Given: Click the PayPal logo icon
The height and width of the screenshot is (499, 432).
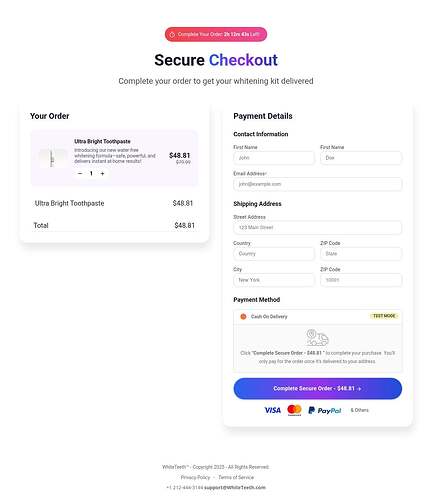Looking at the screenshot, I should point(325,410).
